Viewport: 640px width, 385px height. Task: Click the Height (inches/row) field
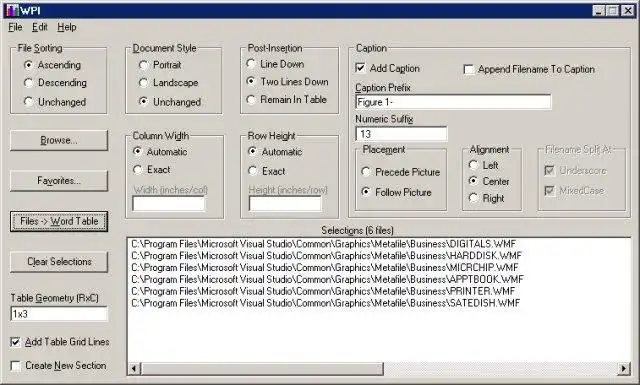coord(285,204)
